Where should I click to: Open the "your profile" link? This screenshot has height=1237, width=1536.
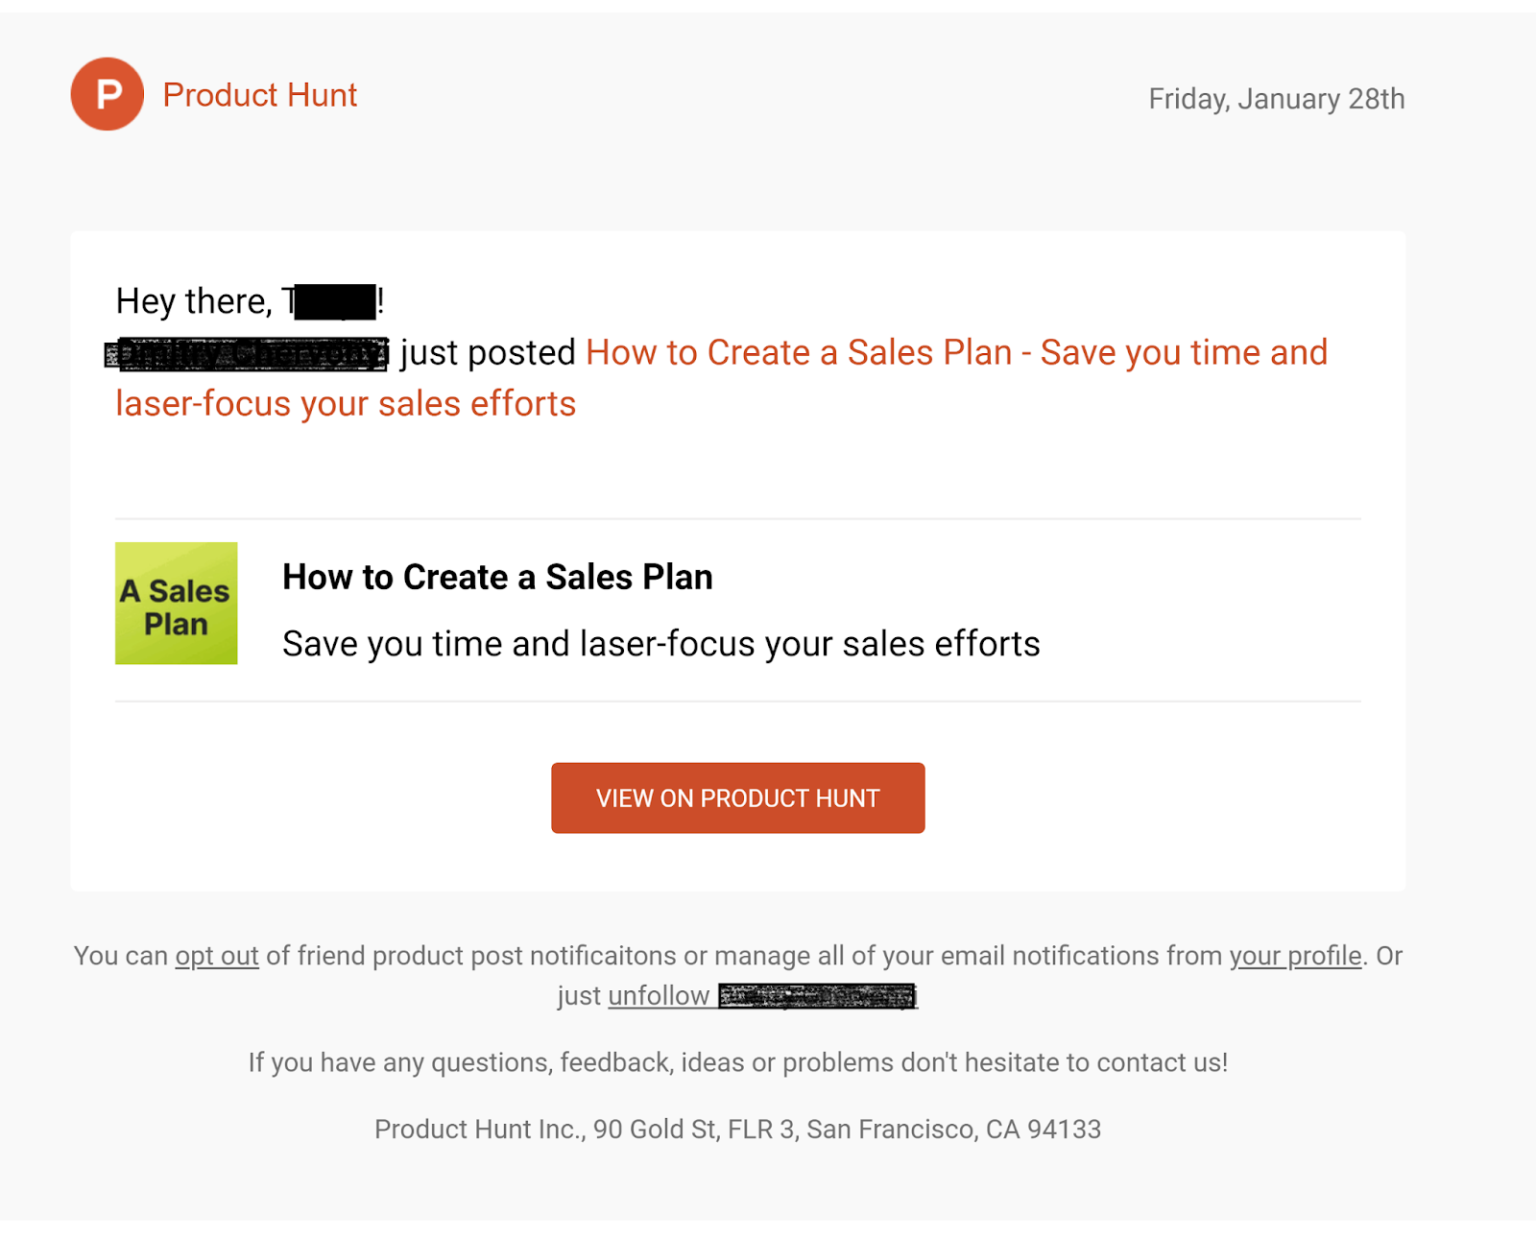pos(1295,956)
